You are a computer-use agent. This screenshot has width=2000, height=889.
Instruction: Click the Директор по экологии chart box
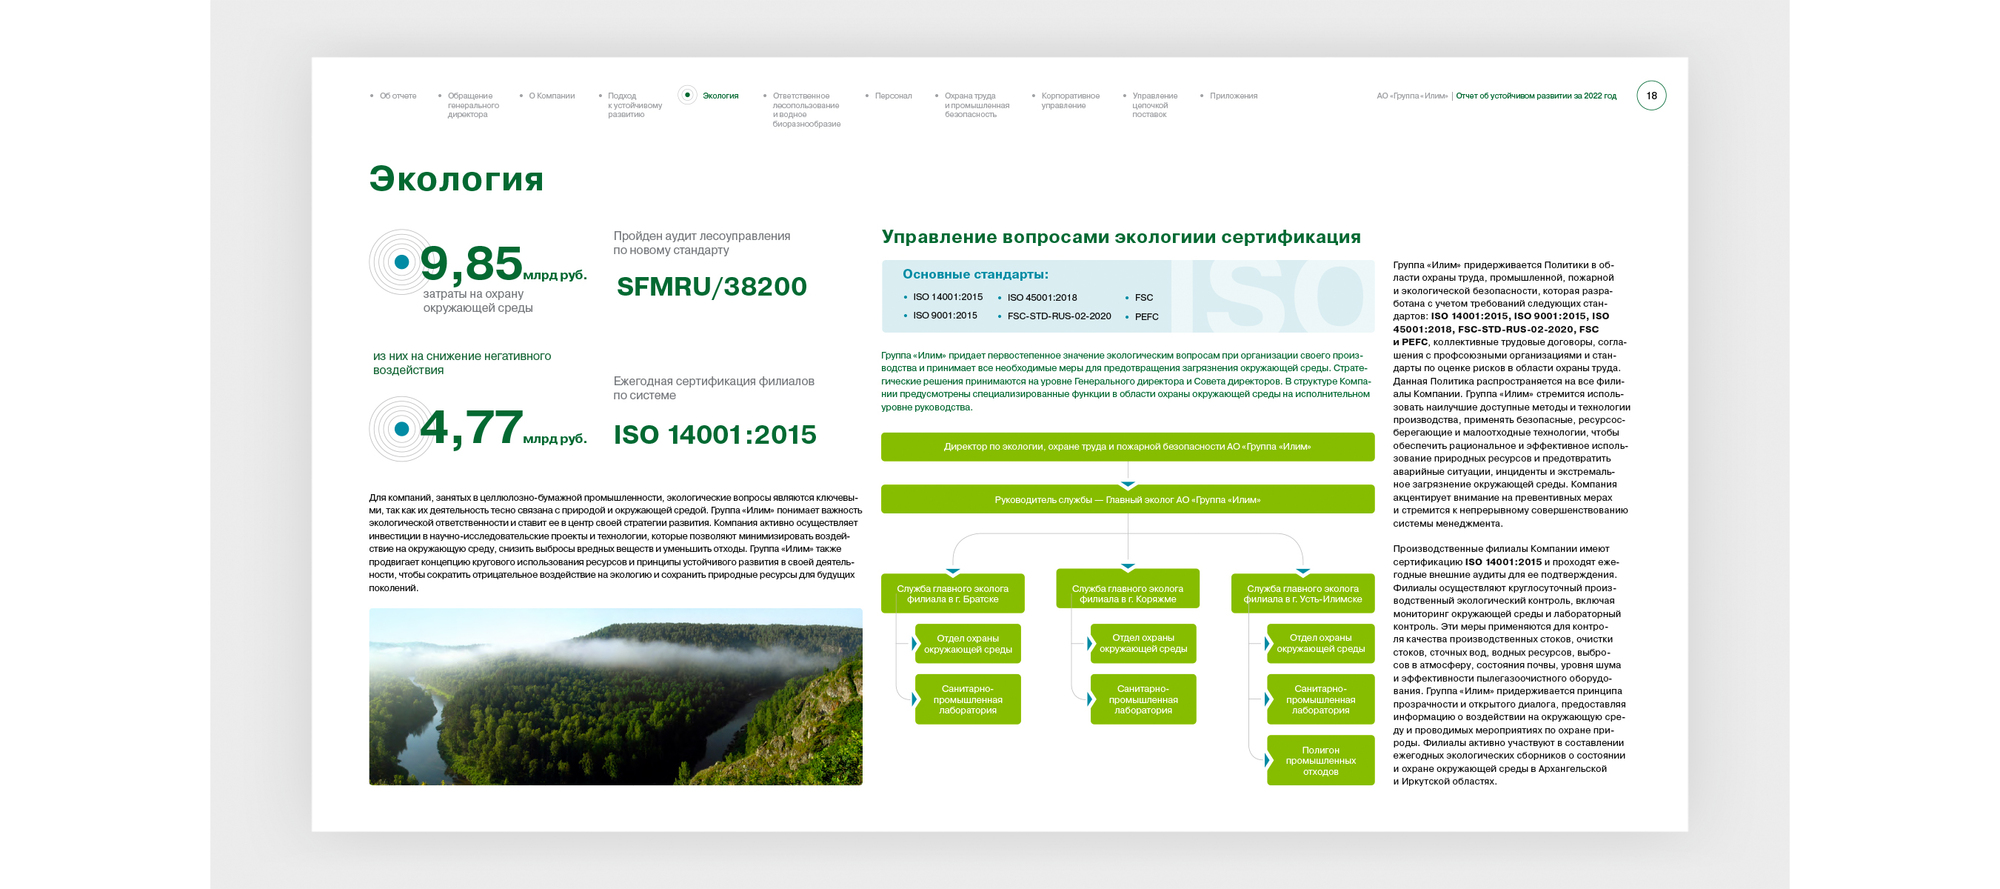coord(1127,447)
